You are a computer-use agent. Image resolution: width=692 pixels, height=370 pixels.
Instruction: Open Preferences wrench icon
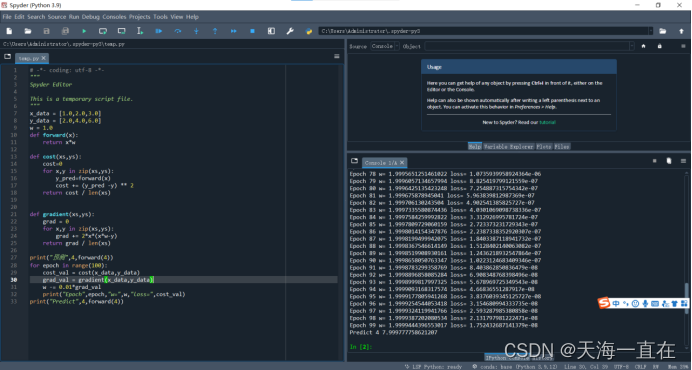(x=290, y=31)
